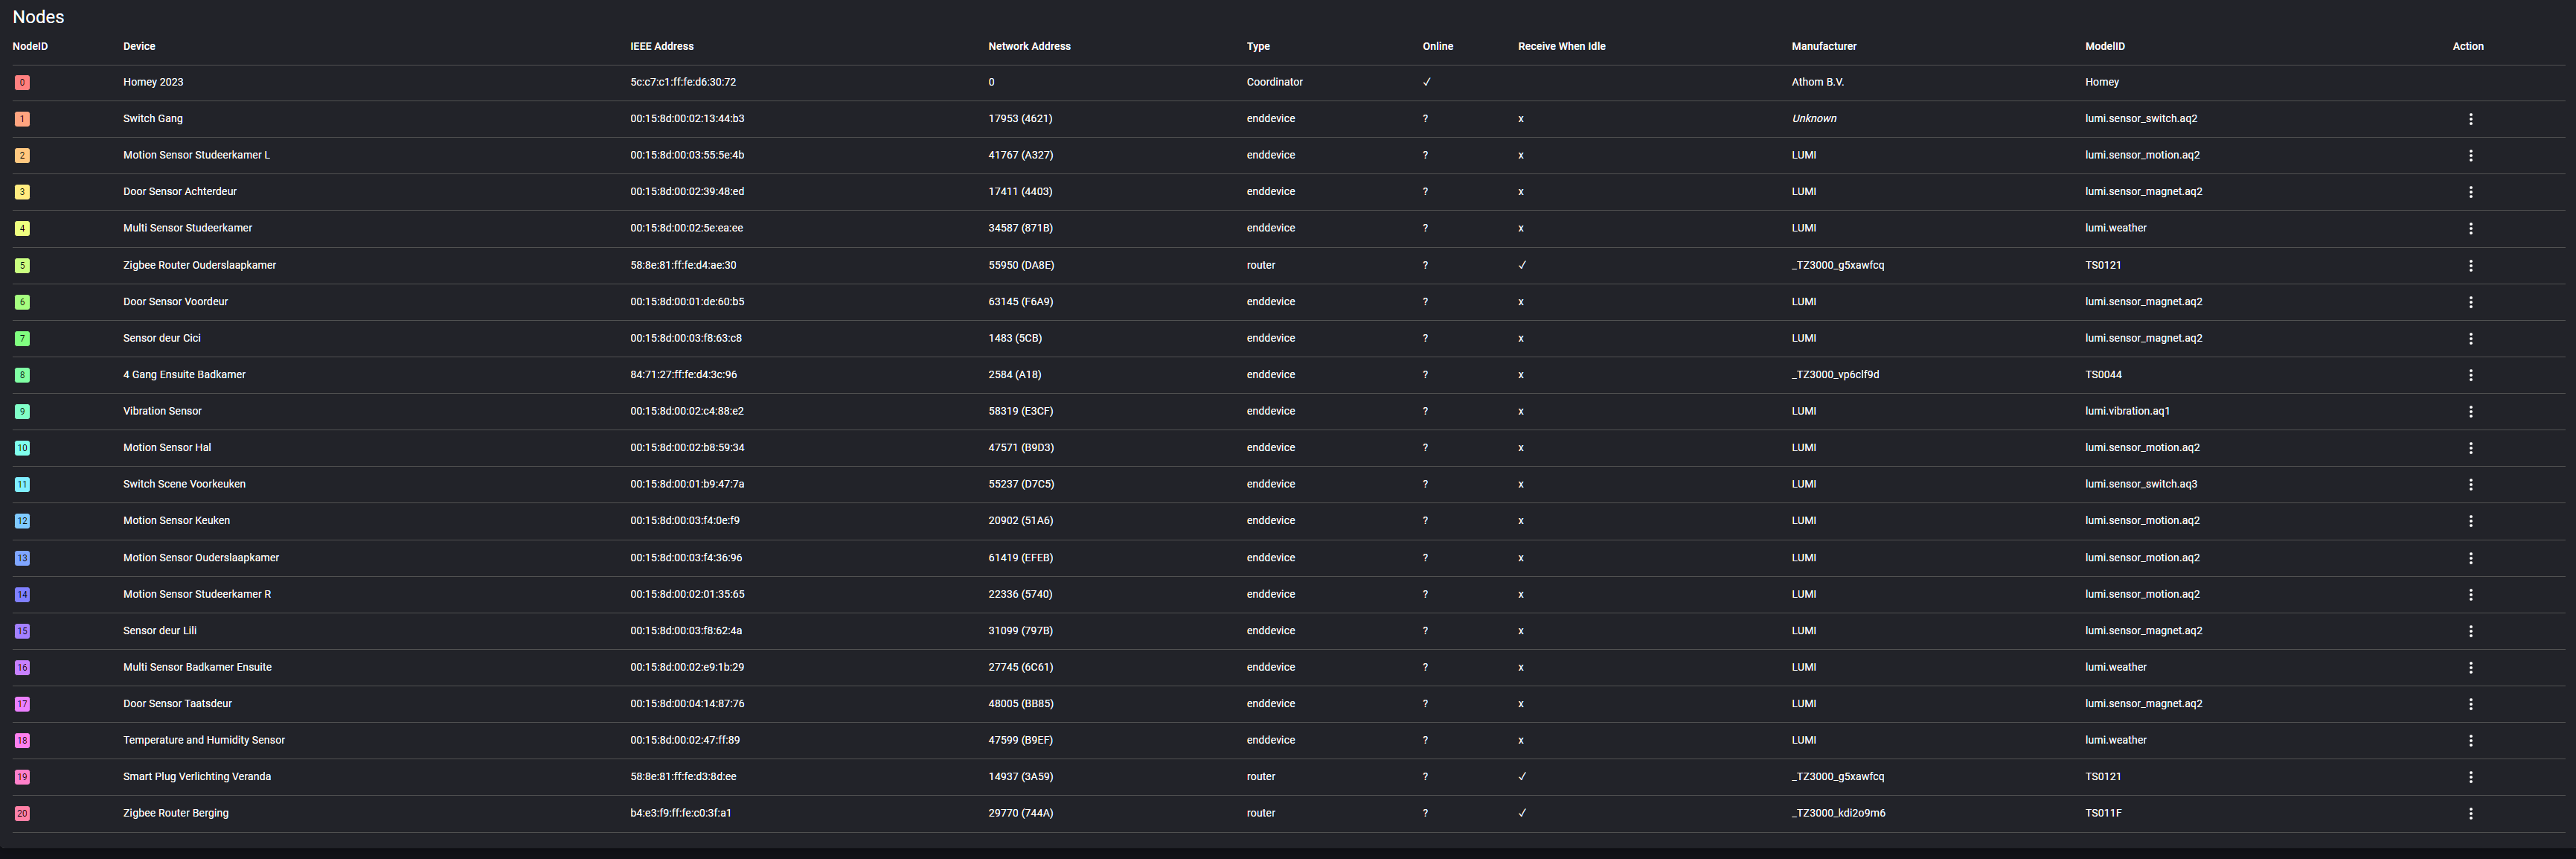Click the IEEE Address column header
This screenshot has height=859, width=2576.
click(x=661, y=46)
